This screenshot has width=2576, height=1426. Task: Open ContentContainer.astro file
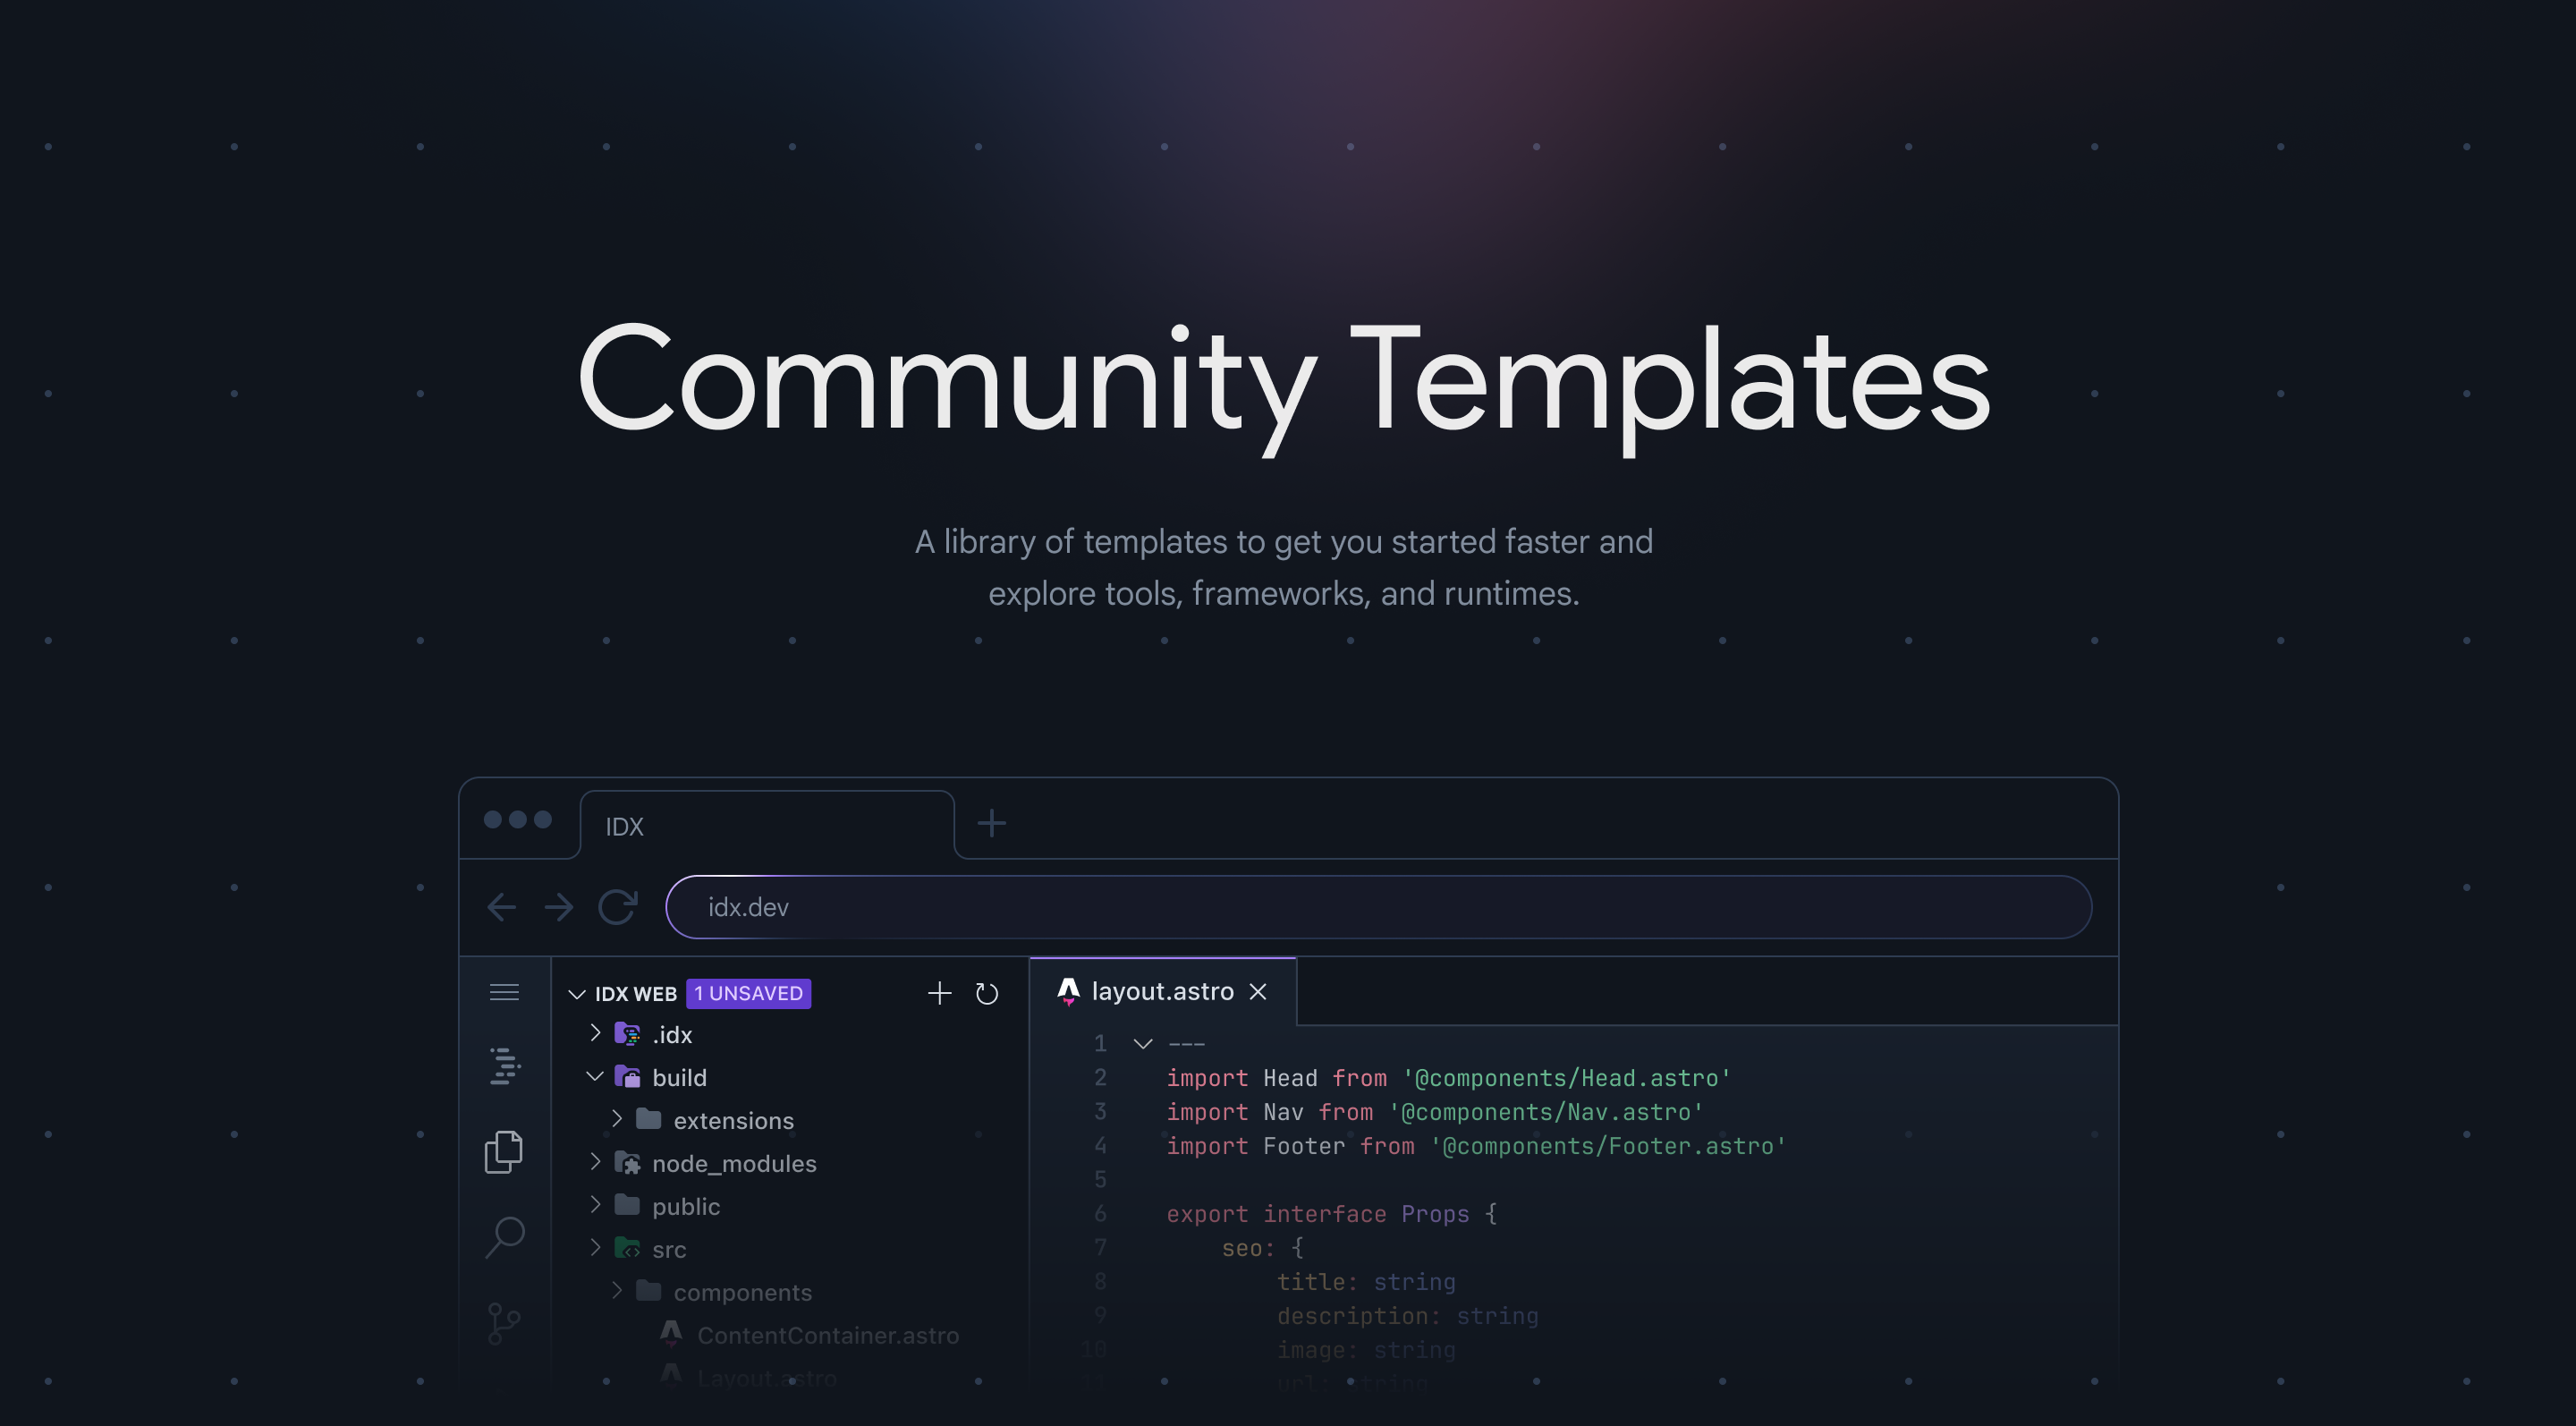(828, 1336)
